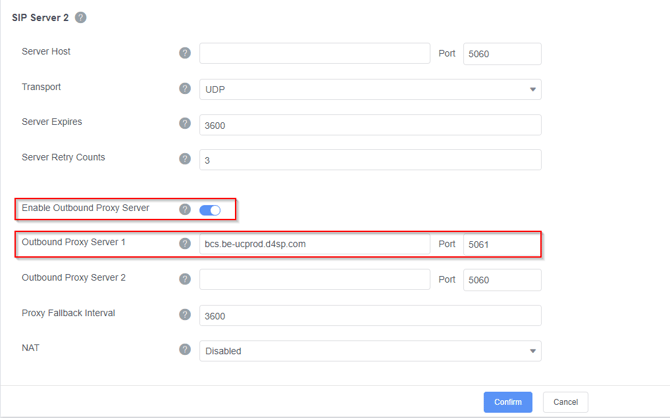Open the NAT Disabled dropdown
Image resolution: width=670 pixels, height=418 pixels.
(370, 351)
